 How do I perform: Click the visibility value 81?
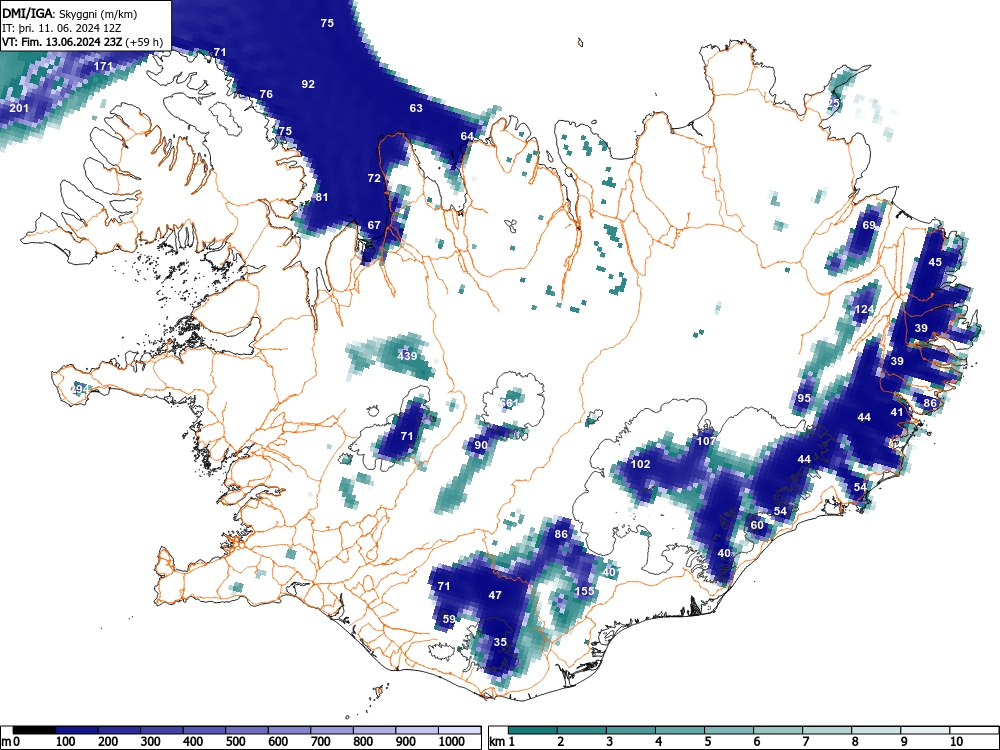point(321,198)
